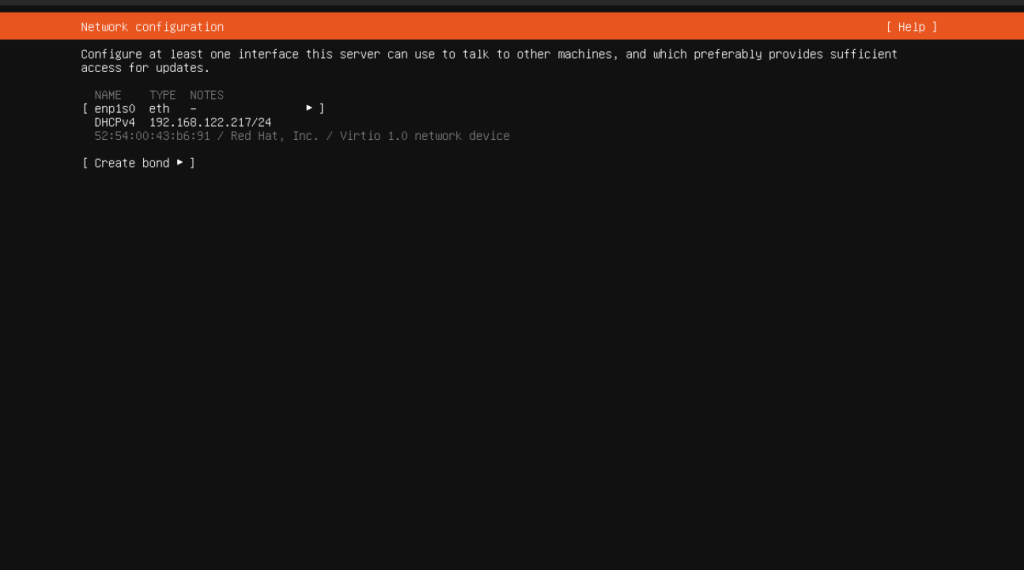Viewport: 1024px width, 570px height.
Task: Click the NAME column header
Action: point(108,95)
